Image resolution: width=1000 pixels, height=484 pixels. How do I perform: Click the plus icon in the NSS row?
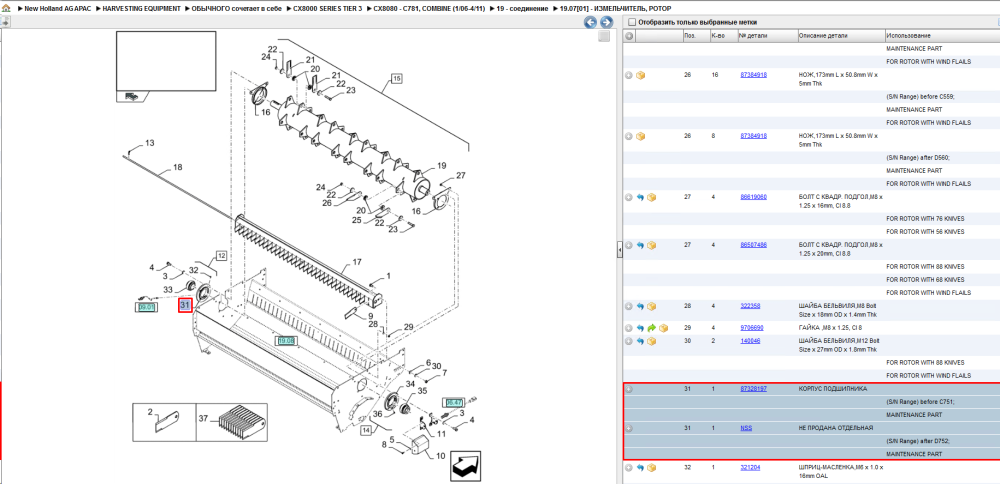click(x=629, y=428)
